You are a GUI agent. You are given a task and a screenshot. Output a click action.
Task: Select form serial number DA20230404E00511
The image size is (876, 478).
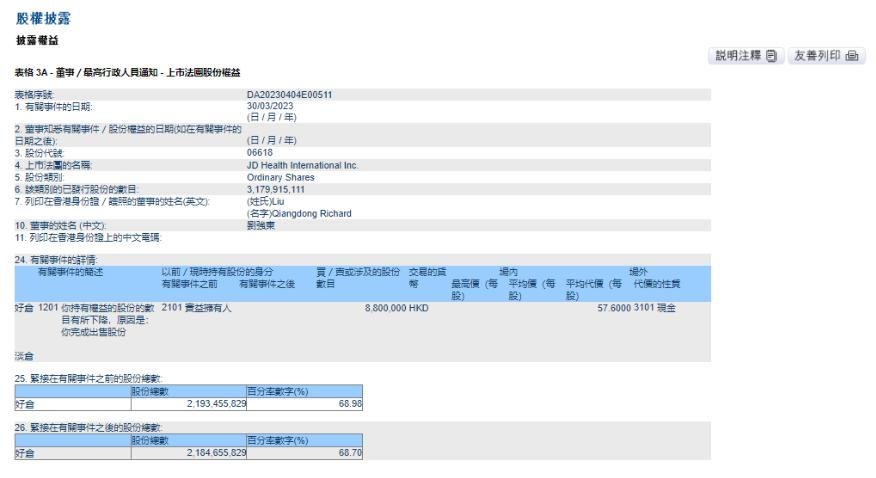pyautogui.click(x=289, y=94)
